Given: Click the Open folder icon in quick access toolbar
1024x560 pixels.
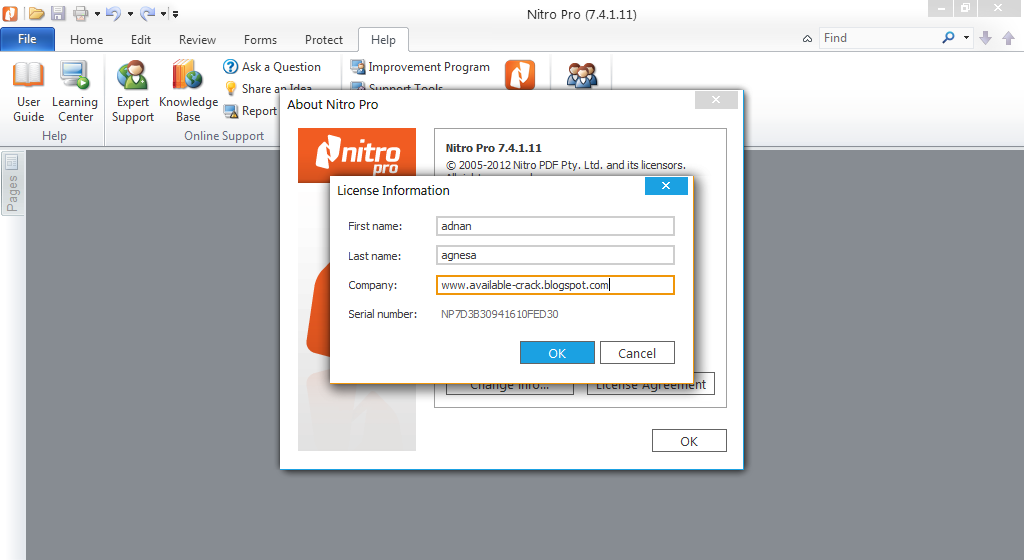Looking at the screenshot, I should (x=37, y=13).
